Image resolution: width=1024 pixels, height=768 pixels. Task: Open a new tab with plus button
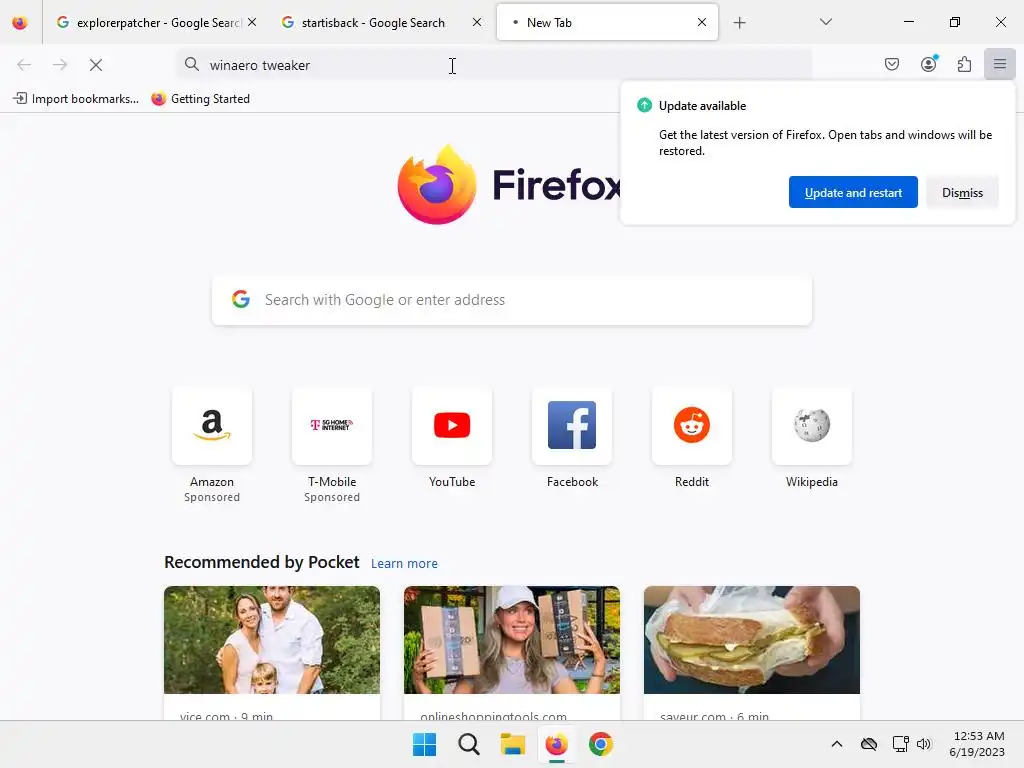739,23
